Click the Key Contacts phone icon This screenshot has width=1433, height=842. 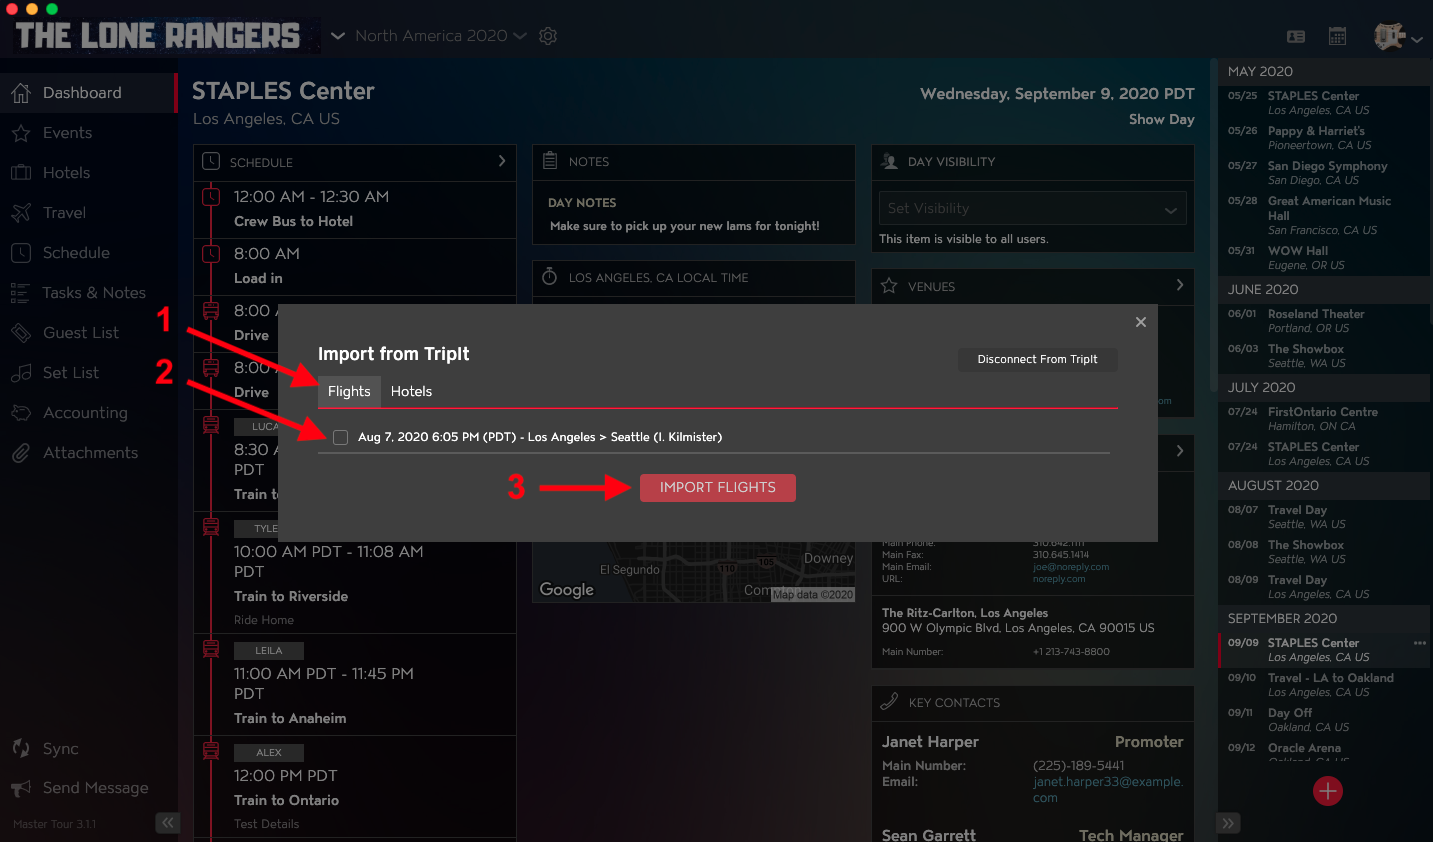pos(889,702)
